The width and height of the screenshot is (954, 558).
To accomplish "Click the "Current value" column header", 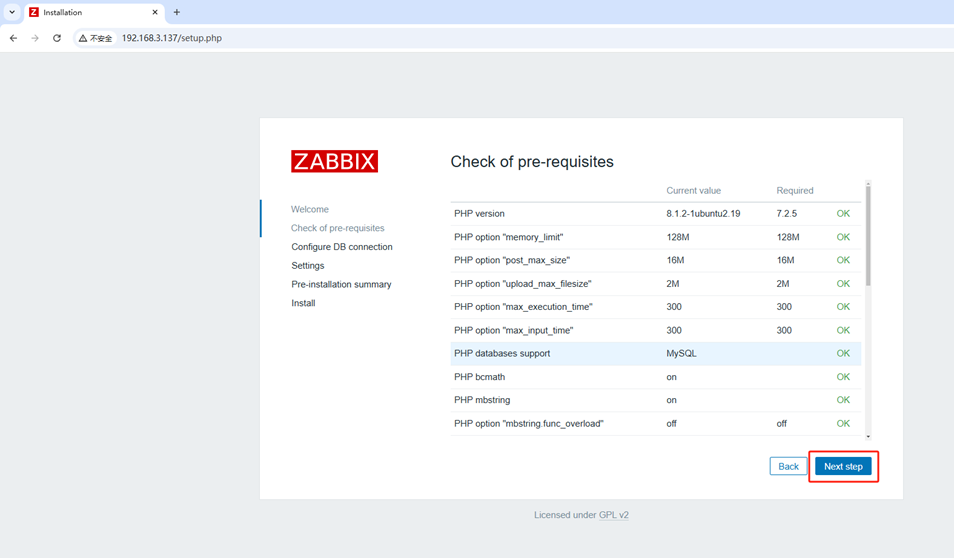I will pos(694,190).
